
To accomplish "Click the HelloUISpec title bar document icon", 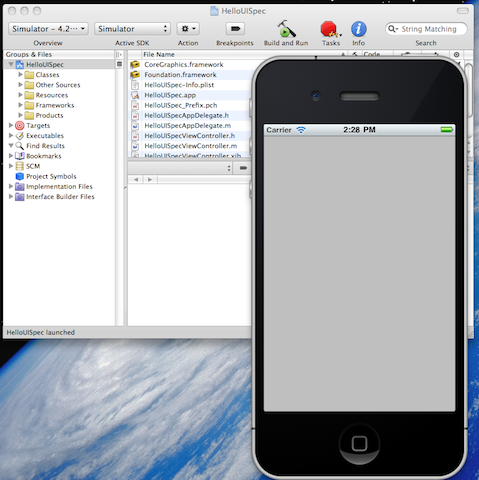I will (x=215, y=11).
